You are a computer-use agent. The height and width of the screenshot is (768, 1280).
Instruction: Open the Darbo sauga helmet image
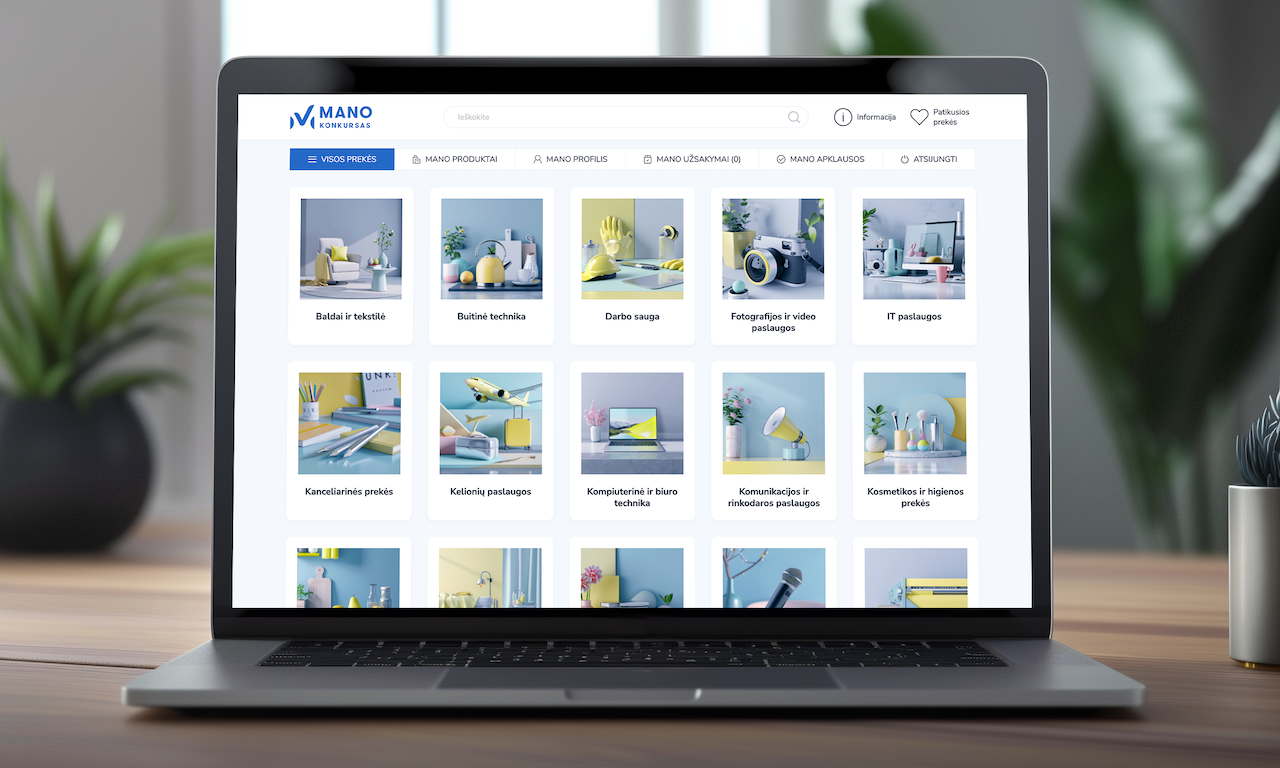632,249
